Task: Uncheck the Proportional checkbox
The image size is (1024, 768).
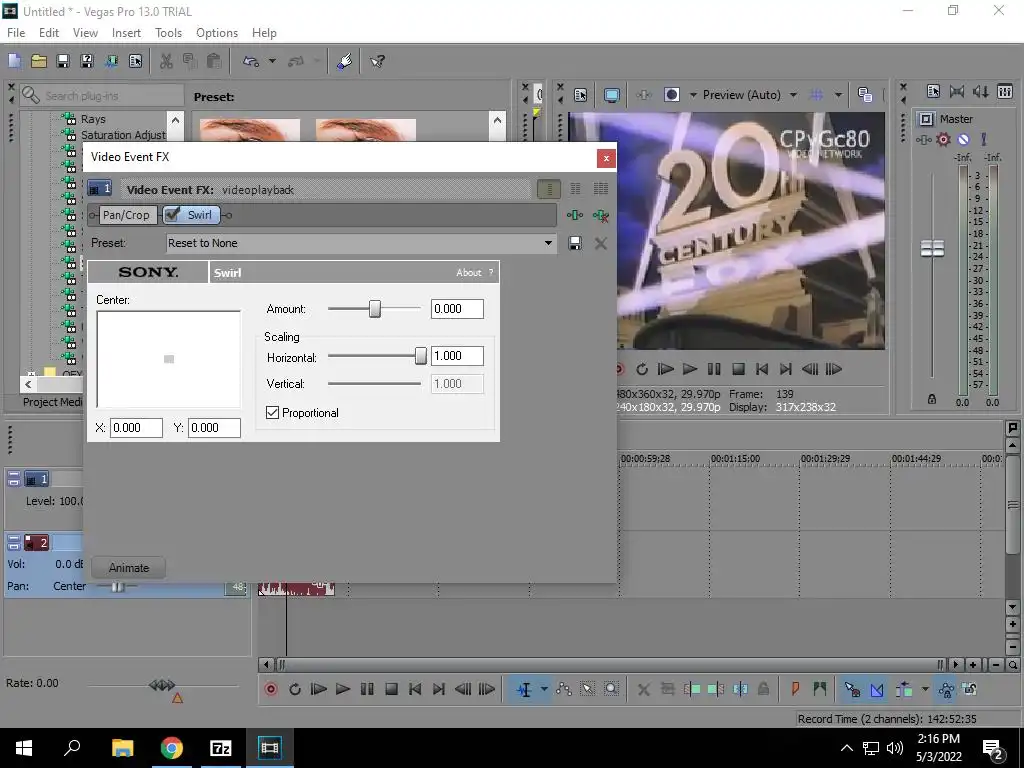Action: tap(273, 413)
